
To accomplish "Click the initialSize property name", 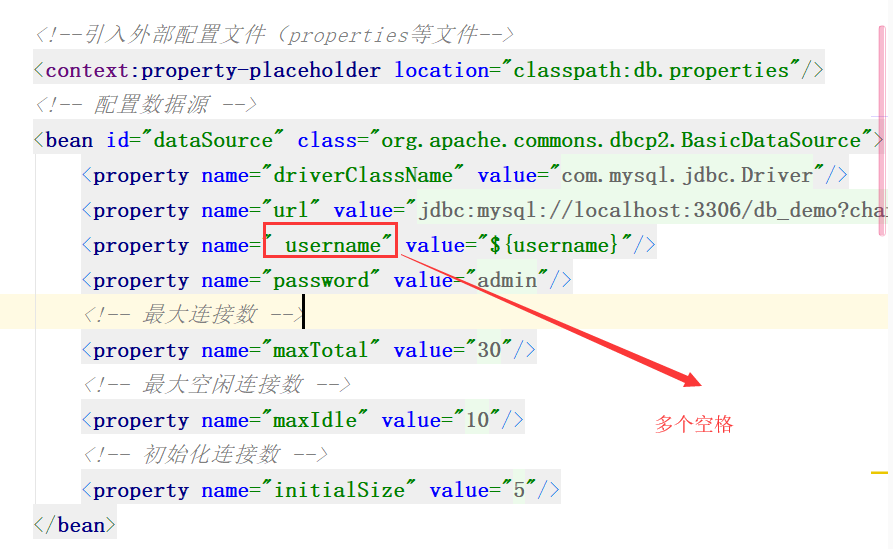I will pos(339,490).
